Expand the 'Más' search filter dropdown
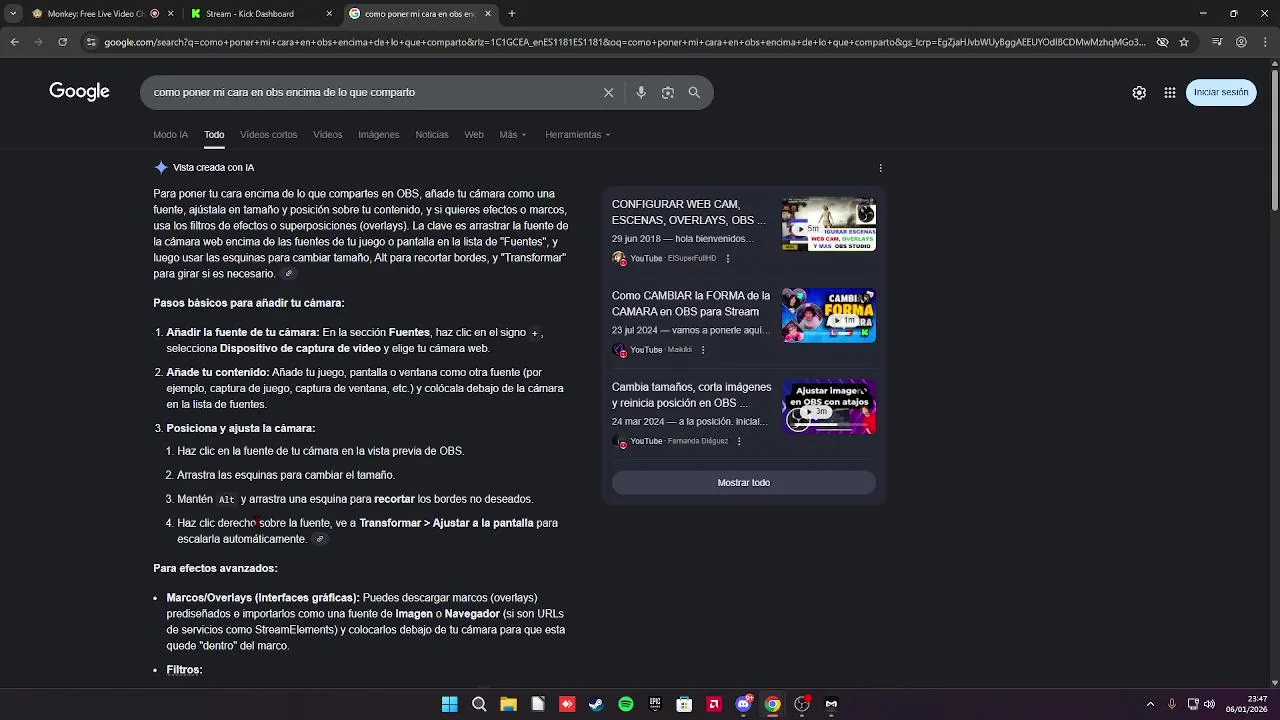 click(x=513, y=135)
